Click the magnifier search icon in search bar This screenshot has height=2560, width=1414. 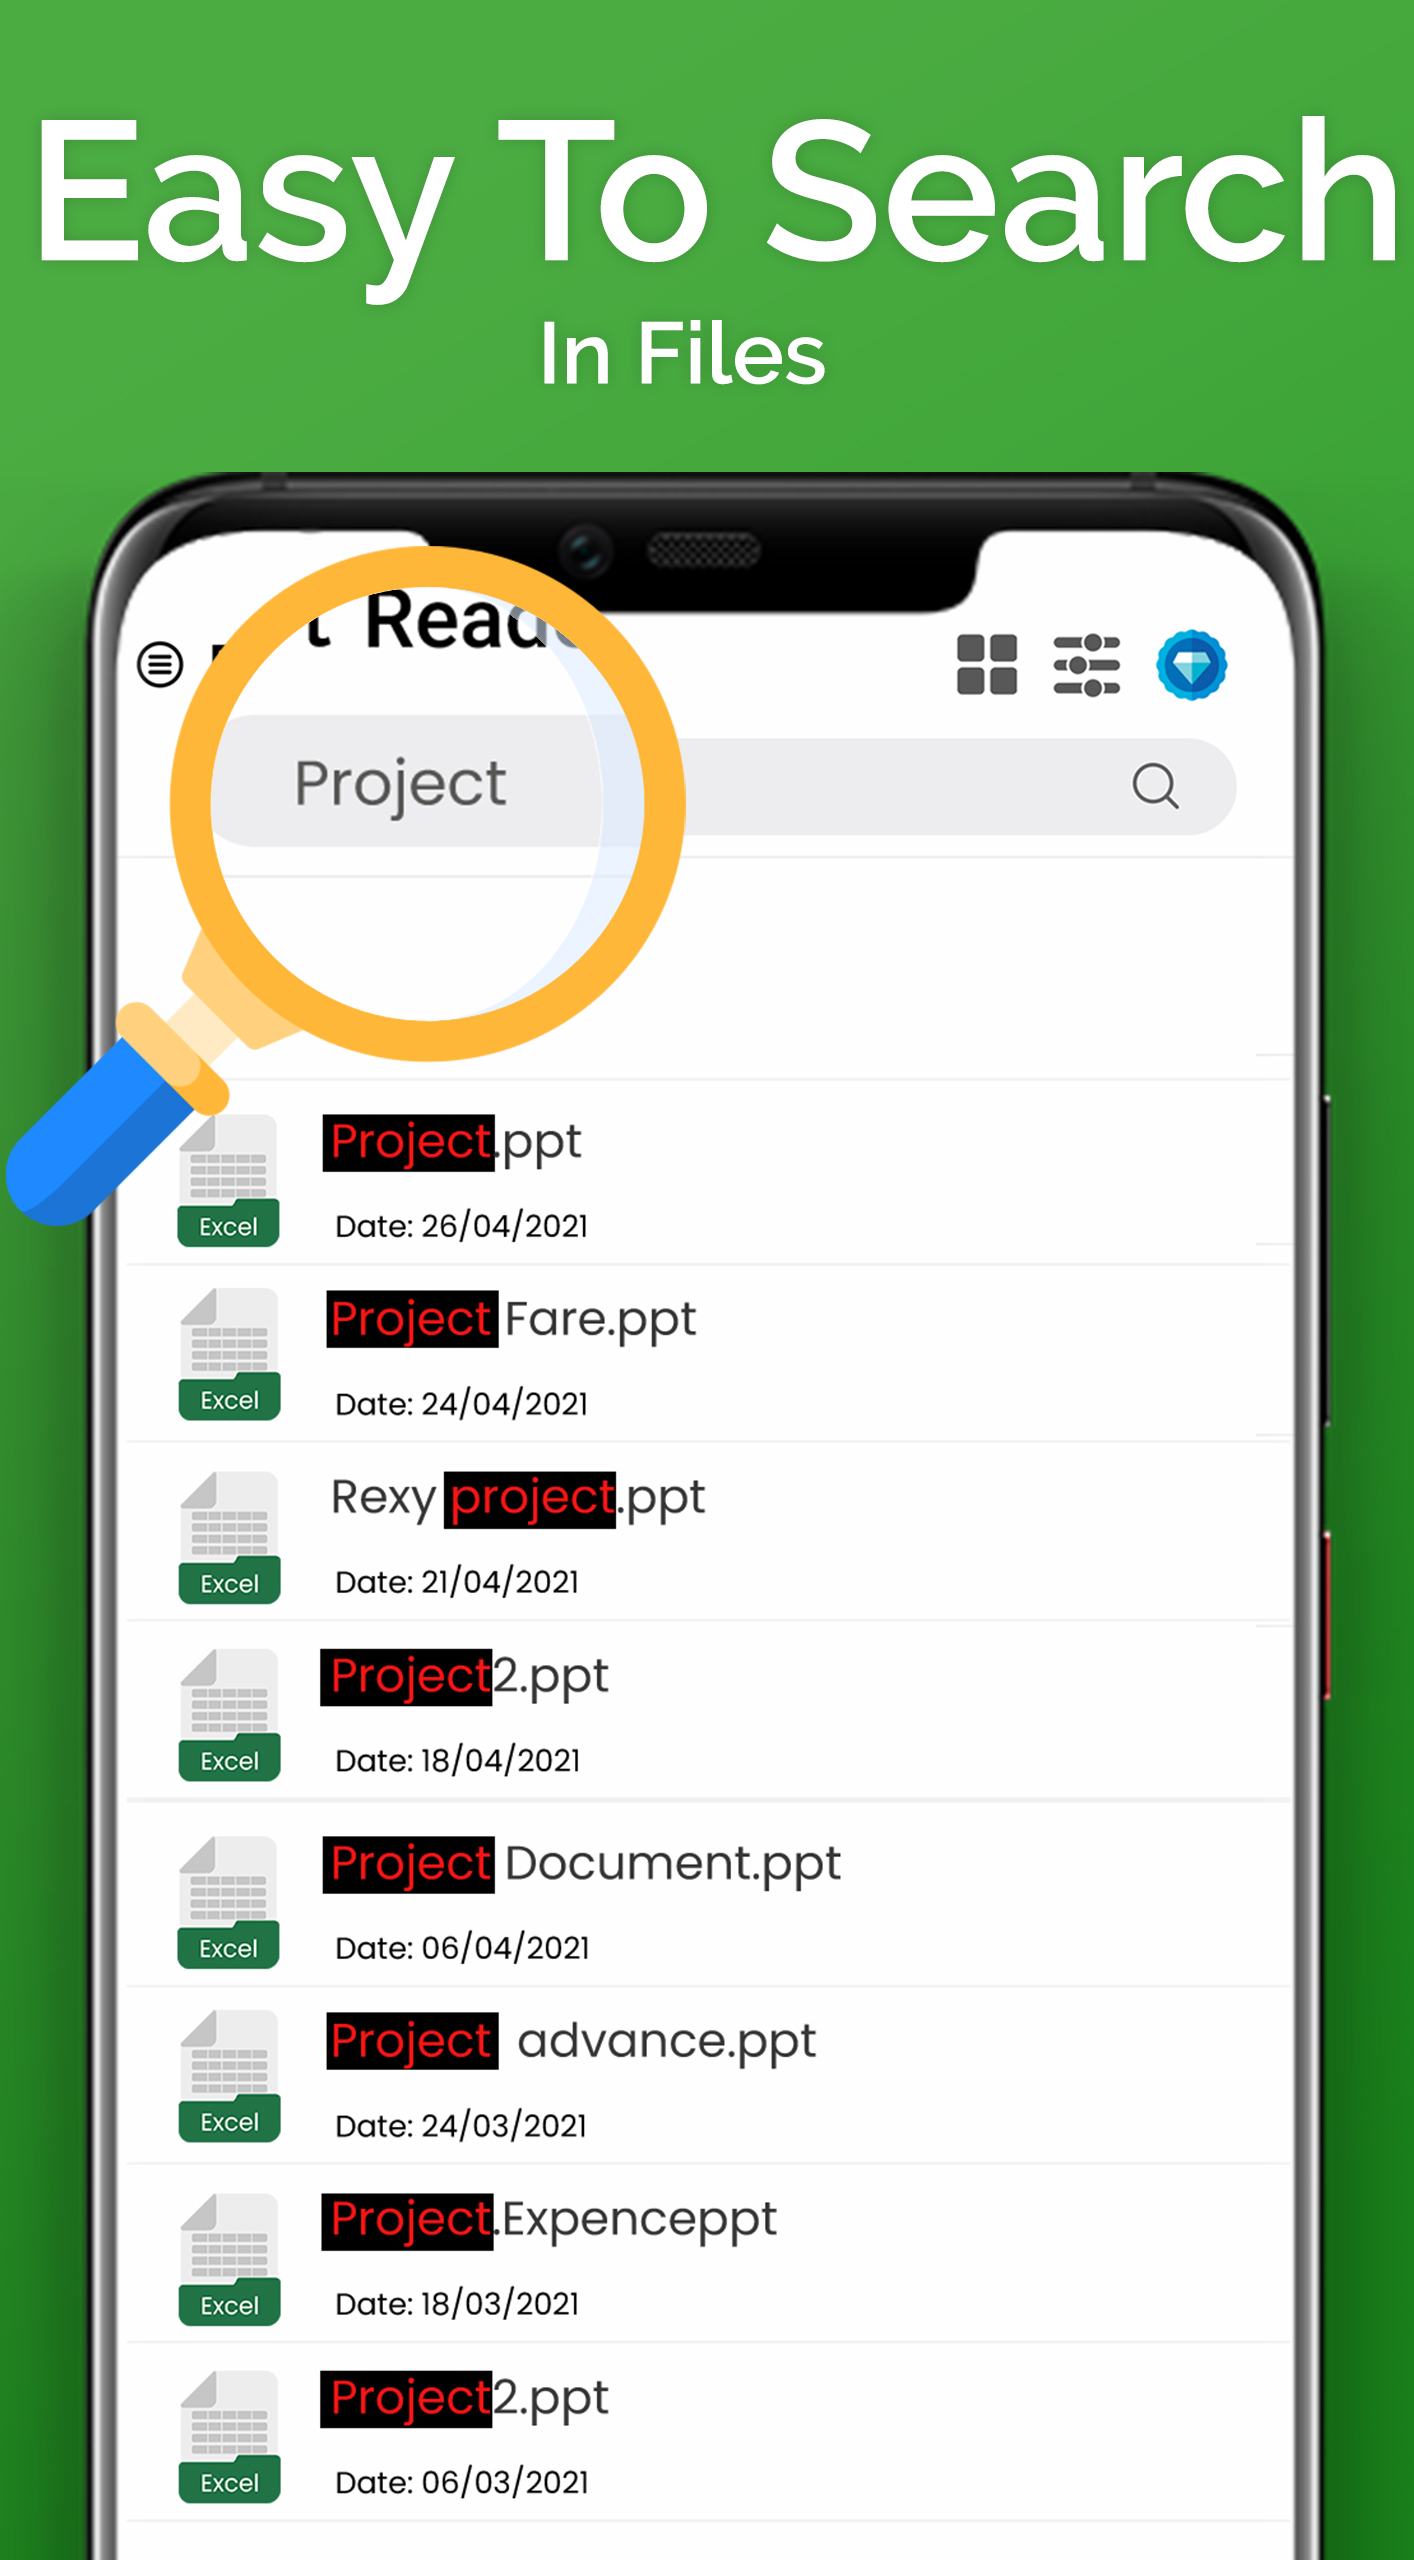tap(1155, 786)
